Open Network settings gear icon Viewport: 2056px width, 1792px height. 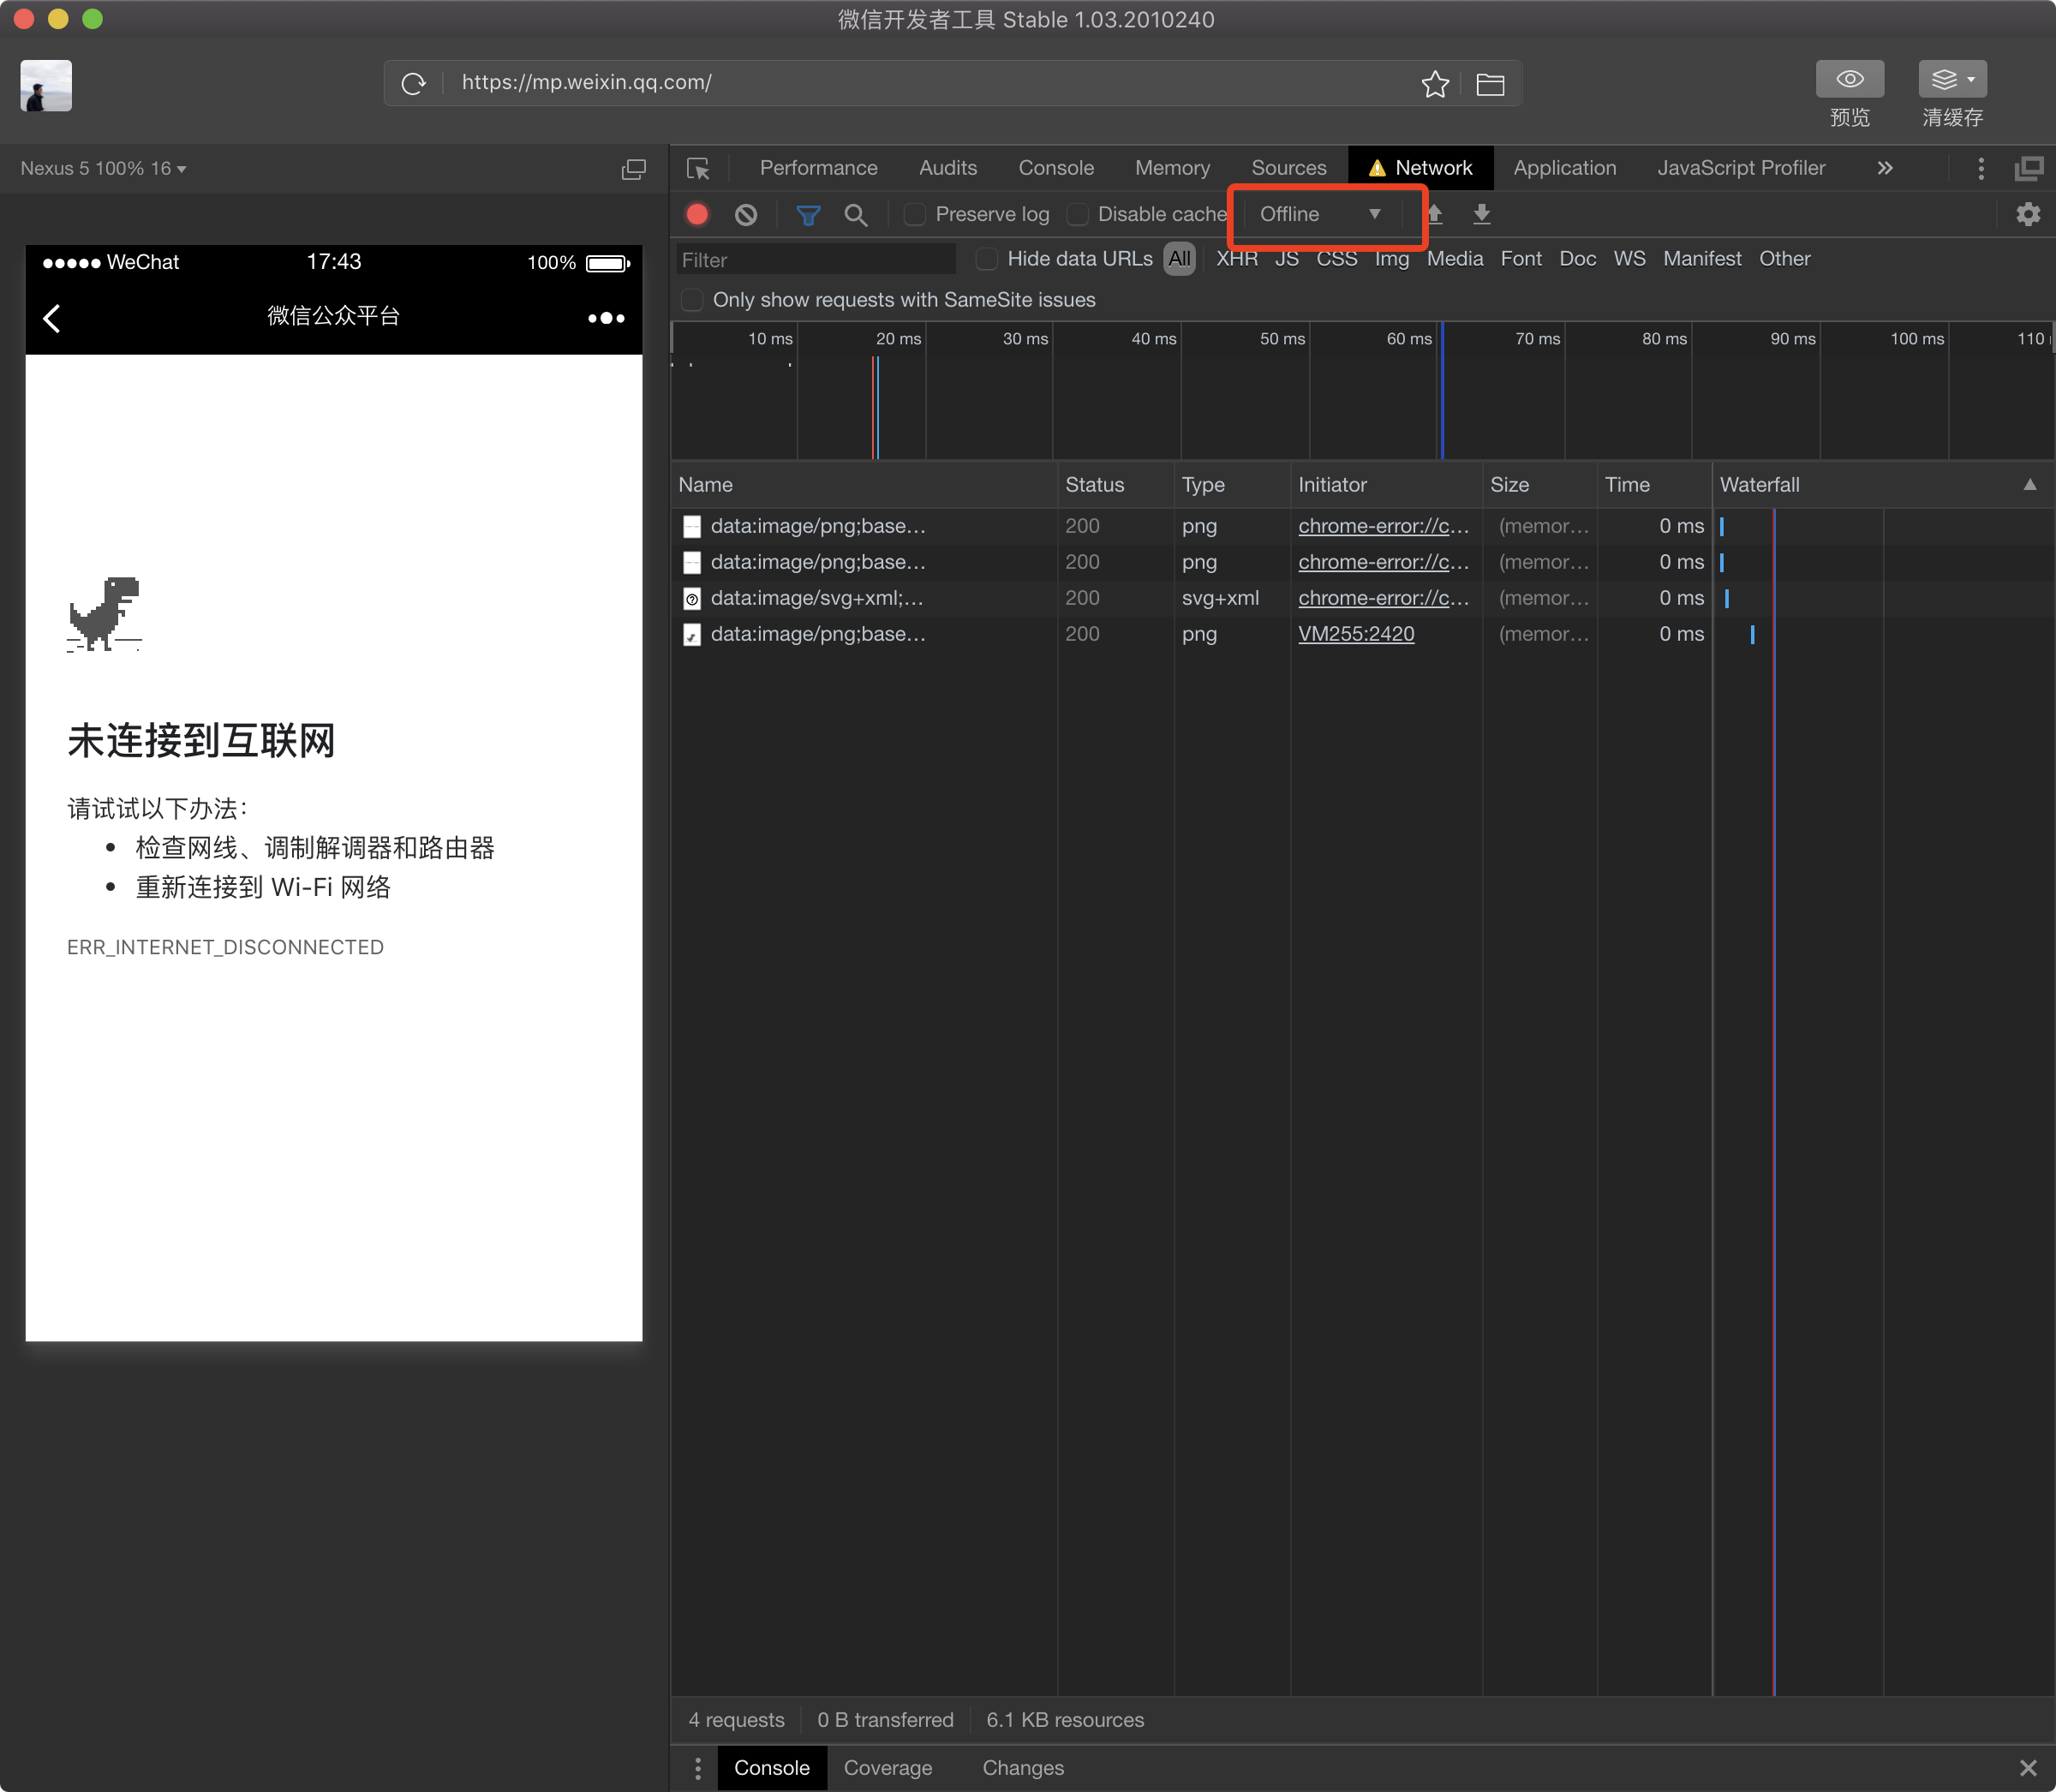pos(2028,214)
